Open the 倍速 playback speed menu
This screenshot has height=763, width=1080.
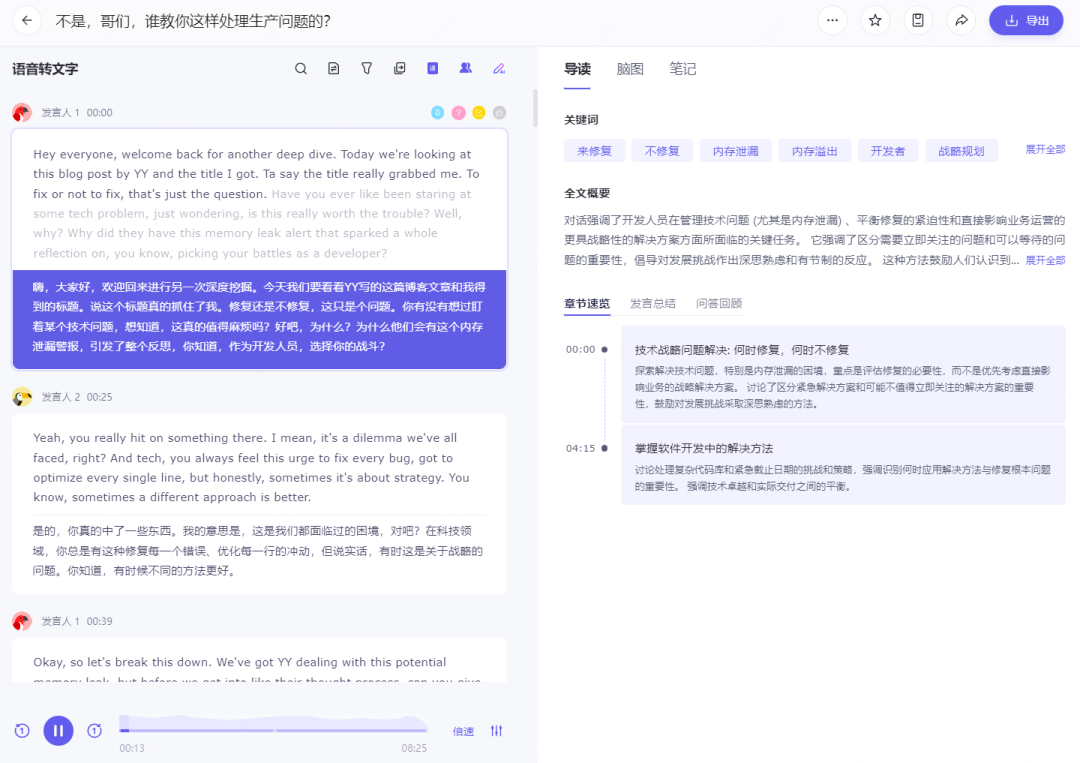463,731
